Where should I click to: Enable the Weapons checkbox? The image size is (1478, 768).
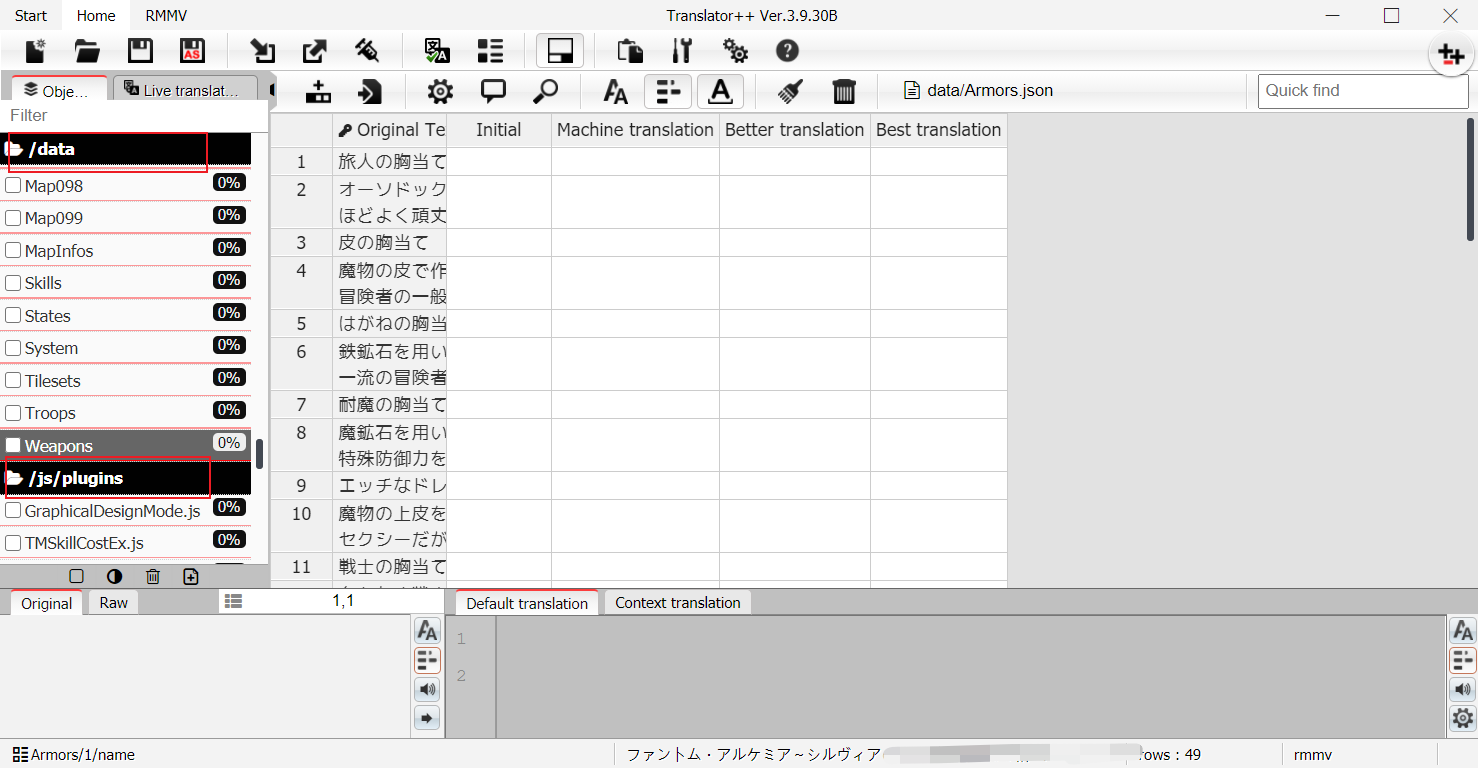[x=14, y=444]
